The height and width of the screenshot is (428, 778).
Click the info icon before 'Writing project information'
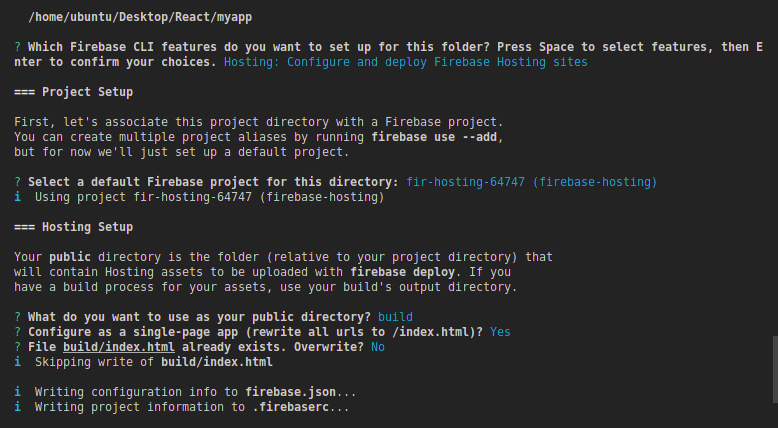[17, 407]
